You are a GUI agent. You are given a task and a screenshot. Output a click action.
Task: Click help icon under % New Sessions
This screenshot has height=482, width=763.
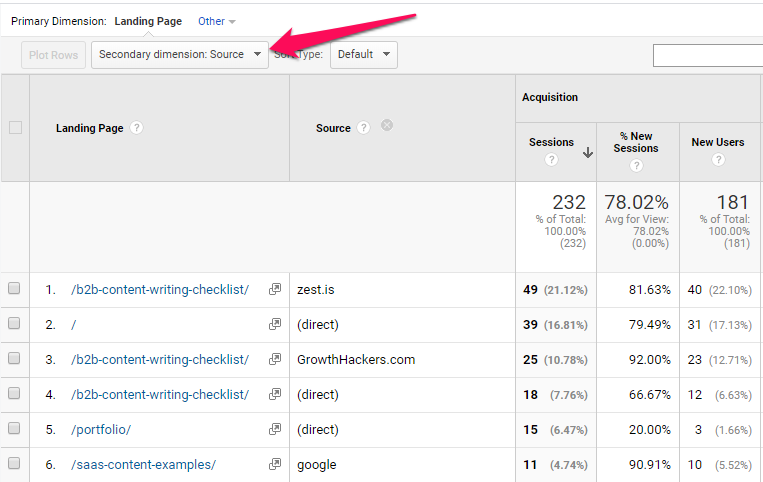click(x=636, y=165)
